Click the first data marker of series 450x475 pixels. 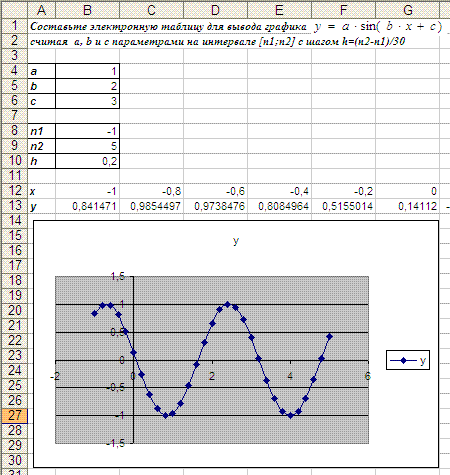coord(94,314)
